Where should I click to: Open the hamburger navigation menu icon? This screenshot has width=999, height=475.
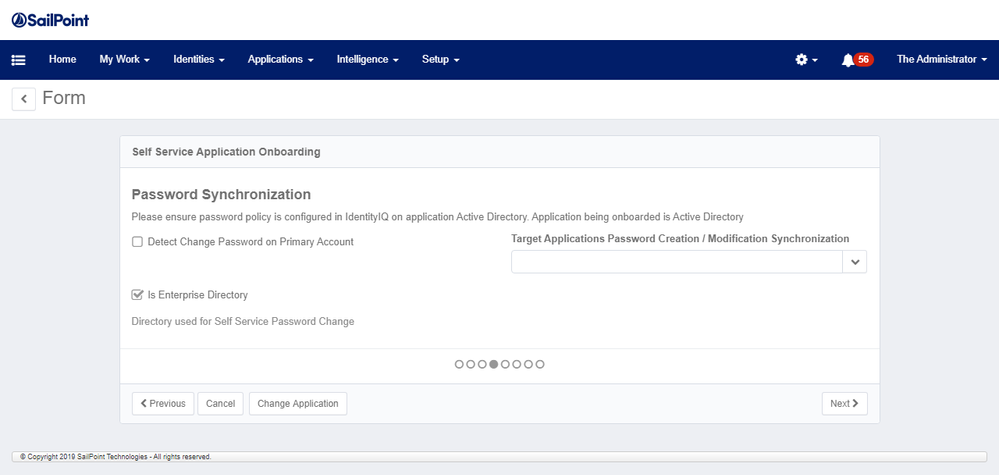[x=18, y=60]
